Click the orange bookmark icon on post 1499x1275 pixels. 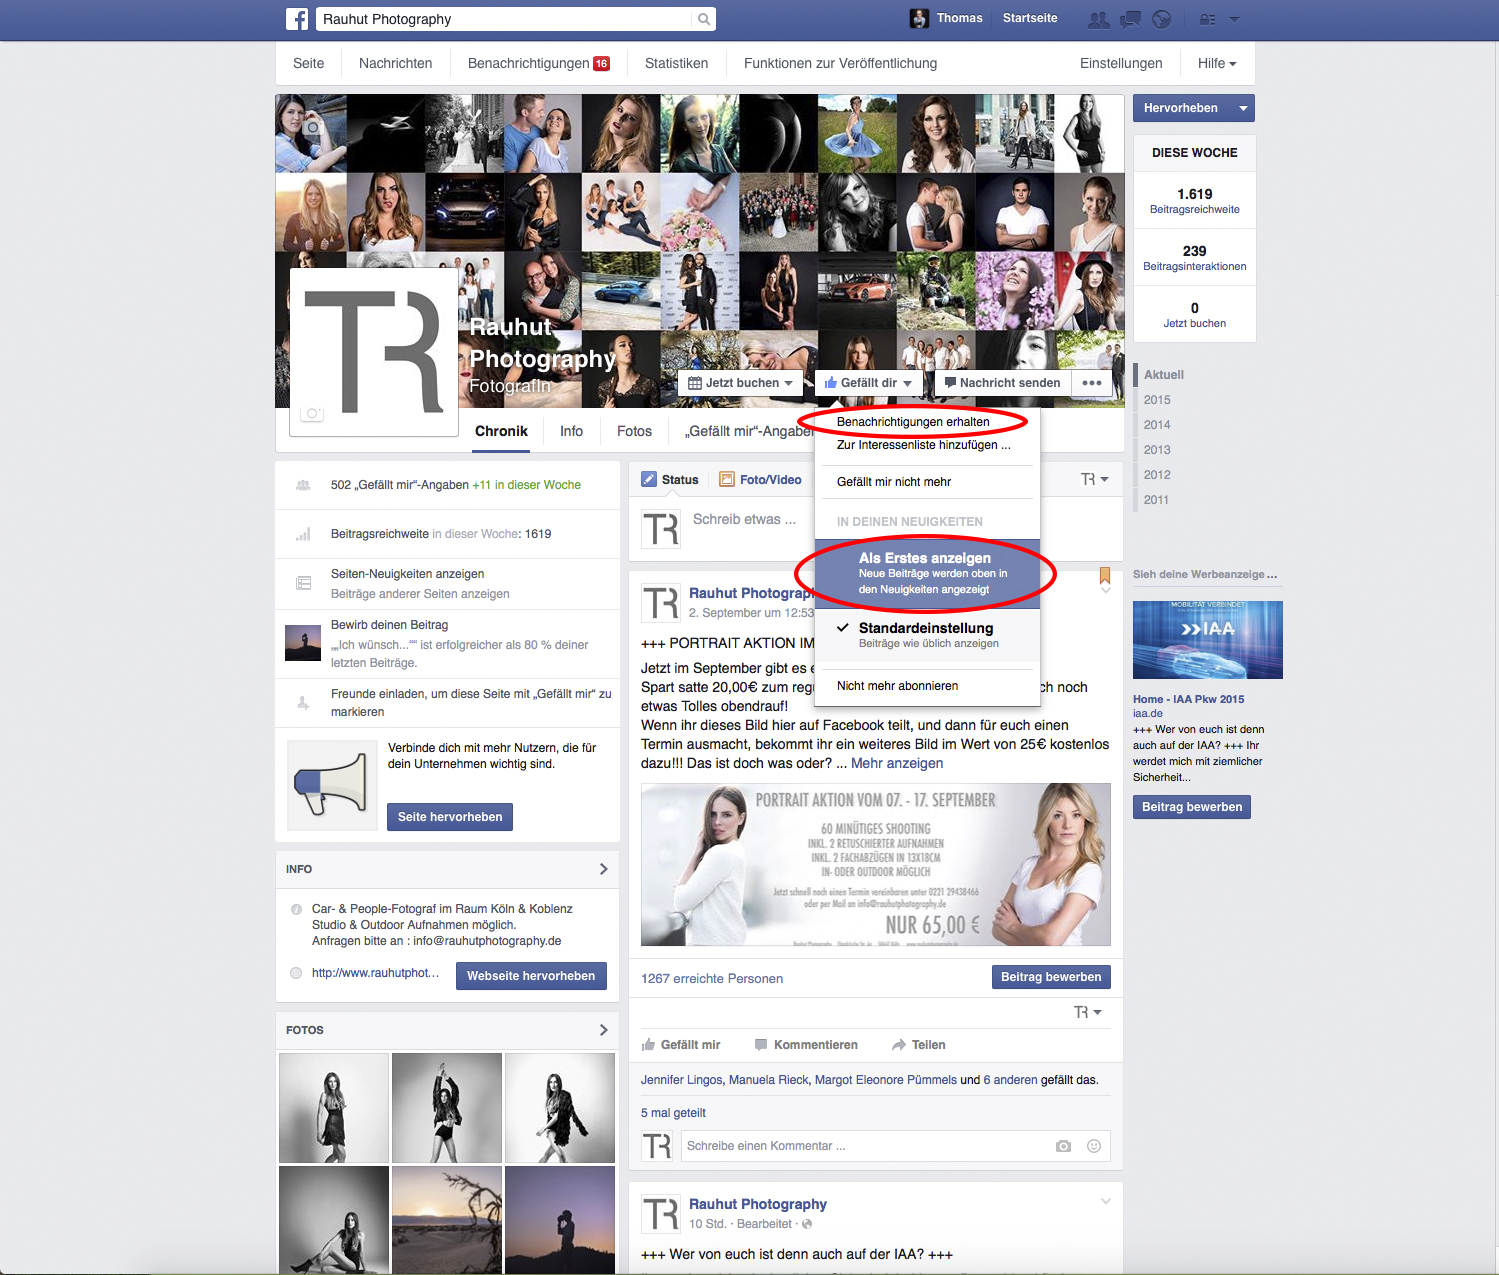[x=1105, y=576]
